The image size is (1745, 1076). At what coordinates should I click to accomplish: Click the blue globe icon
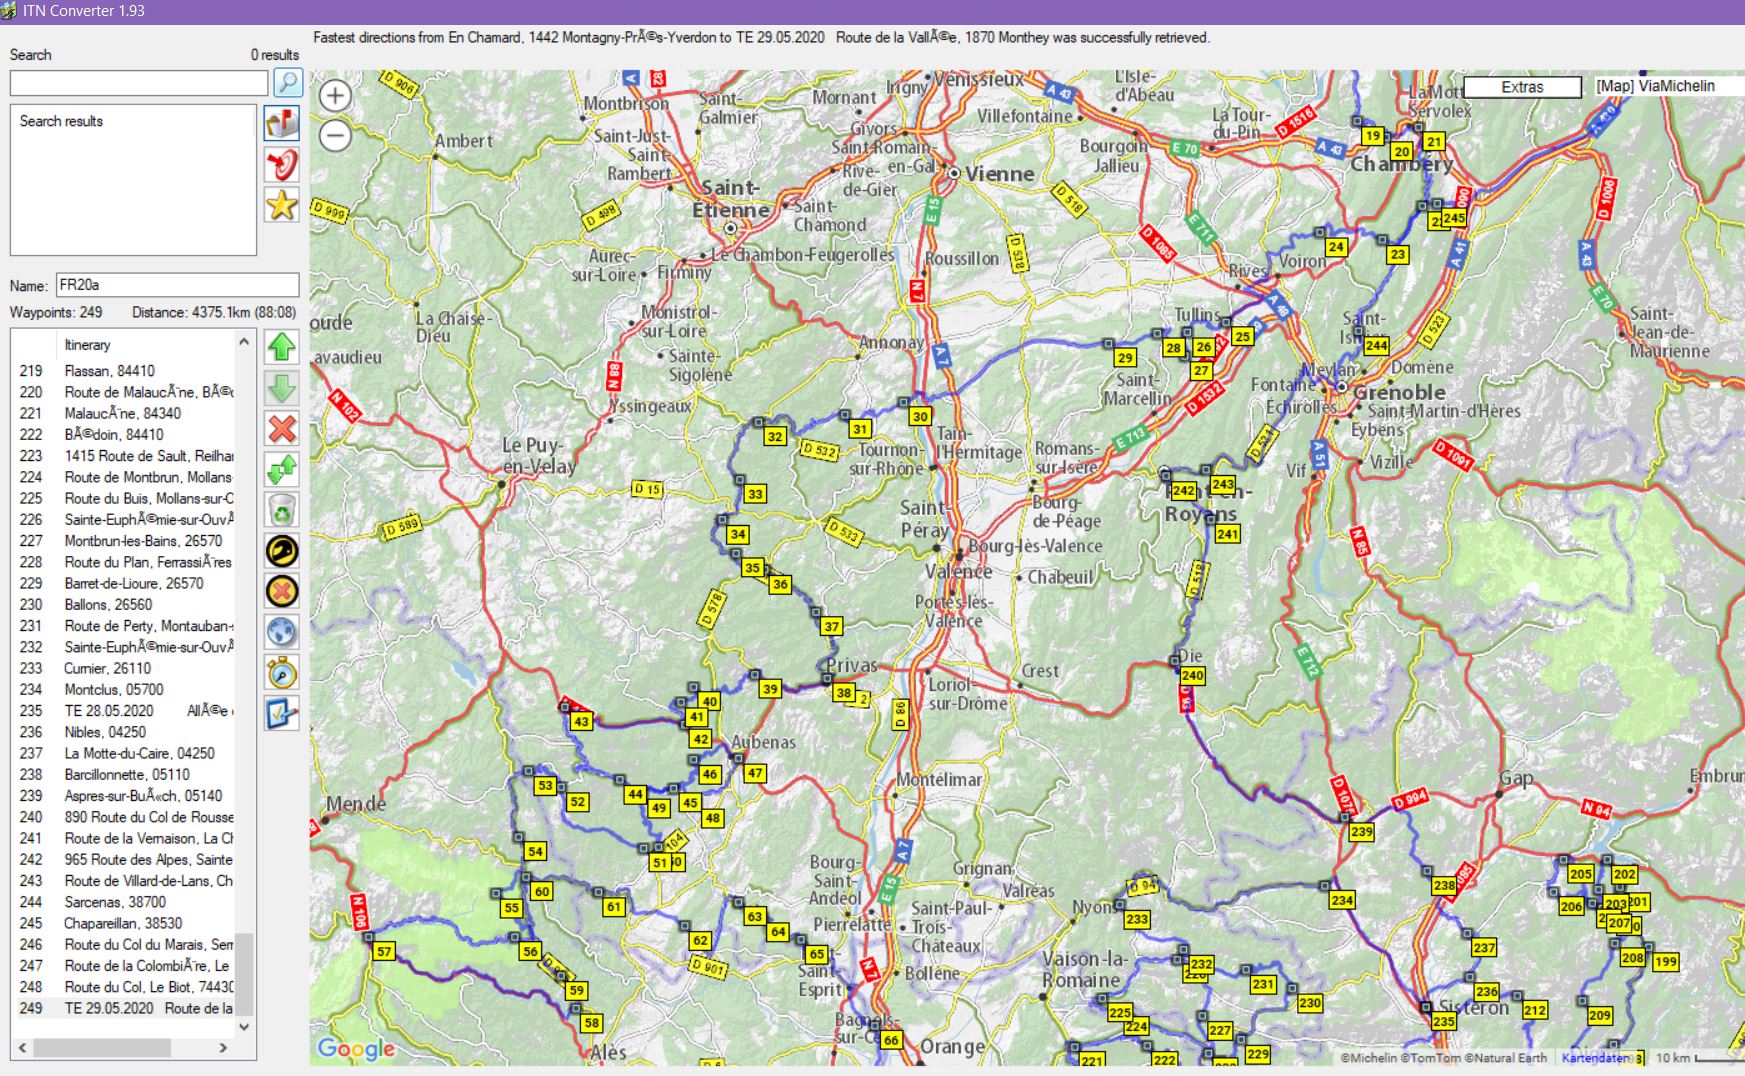(x=282, y=632)
